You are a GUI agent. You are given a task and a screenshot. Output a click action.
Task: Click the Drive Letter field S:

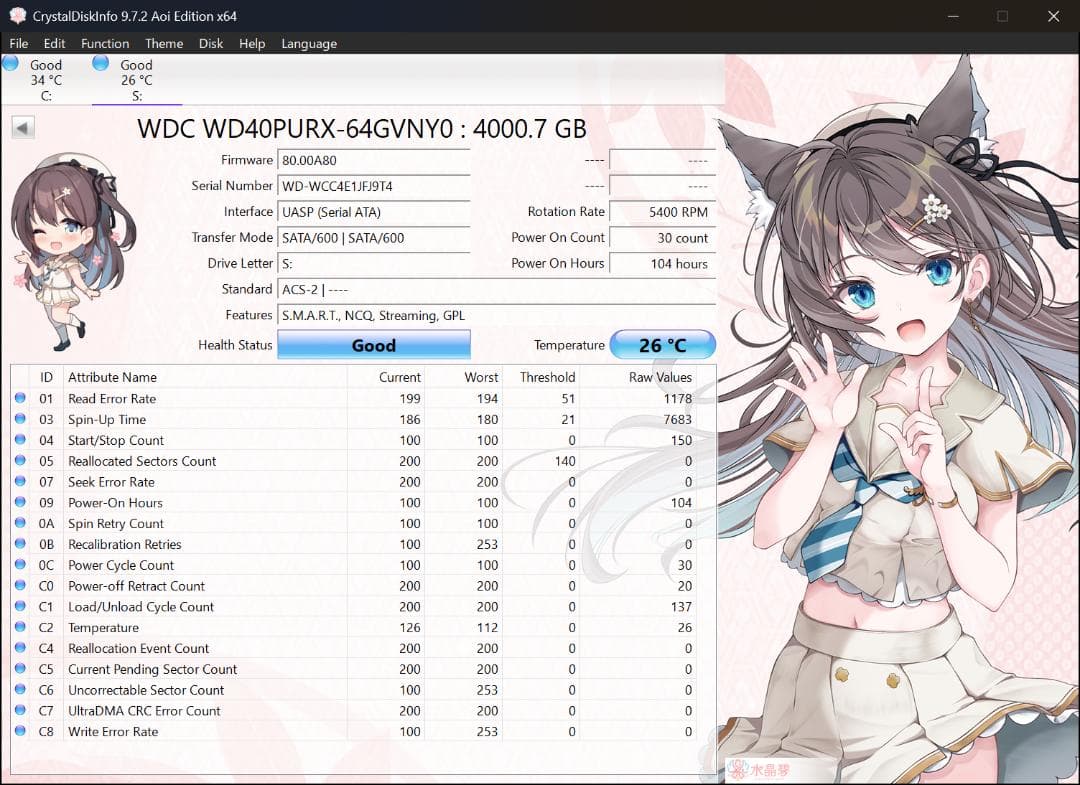(x=374, y=264)
